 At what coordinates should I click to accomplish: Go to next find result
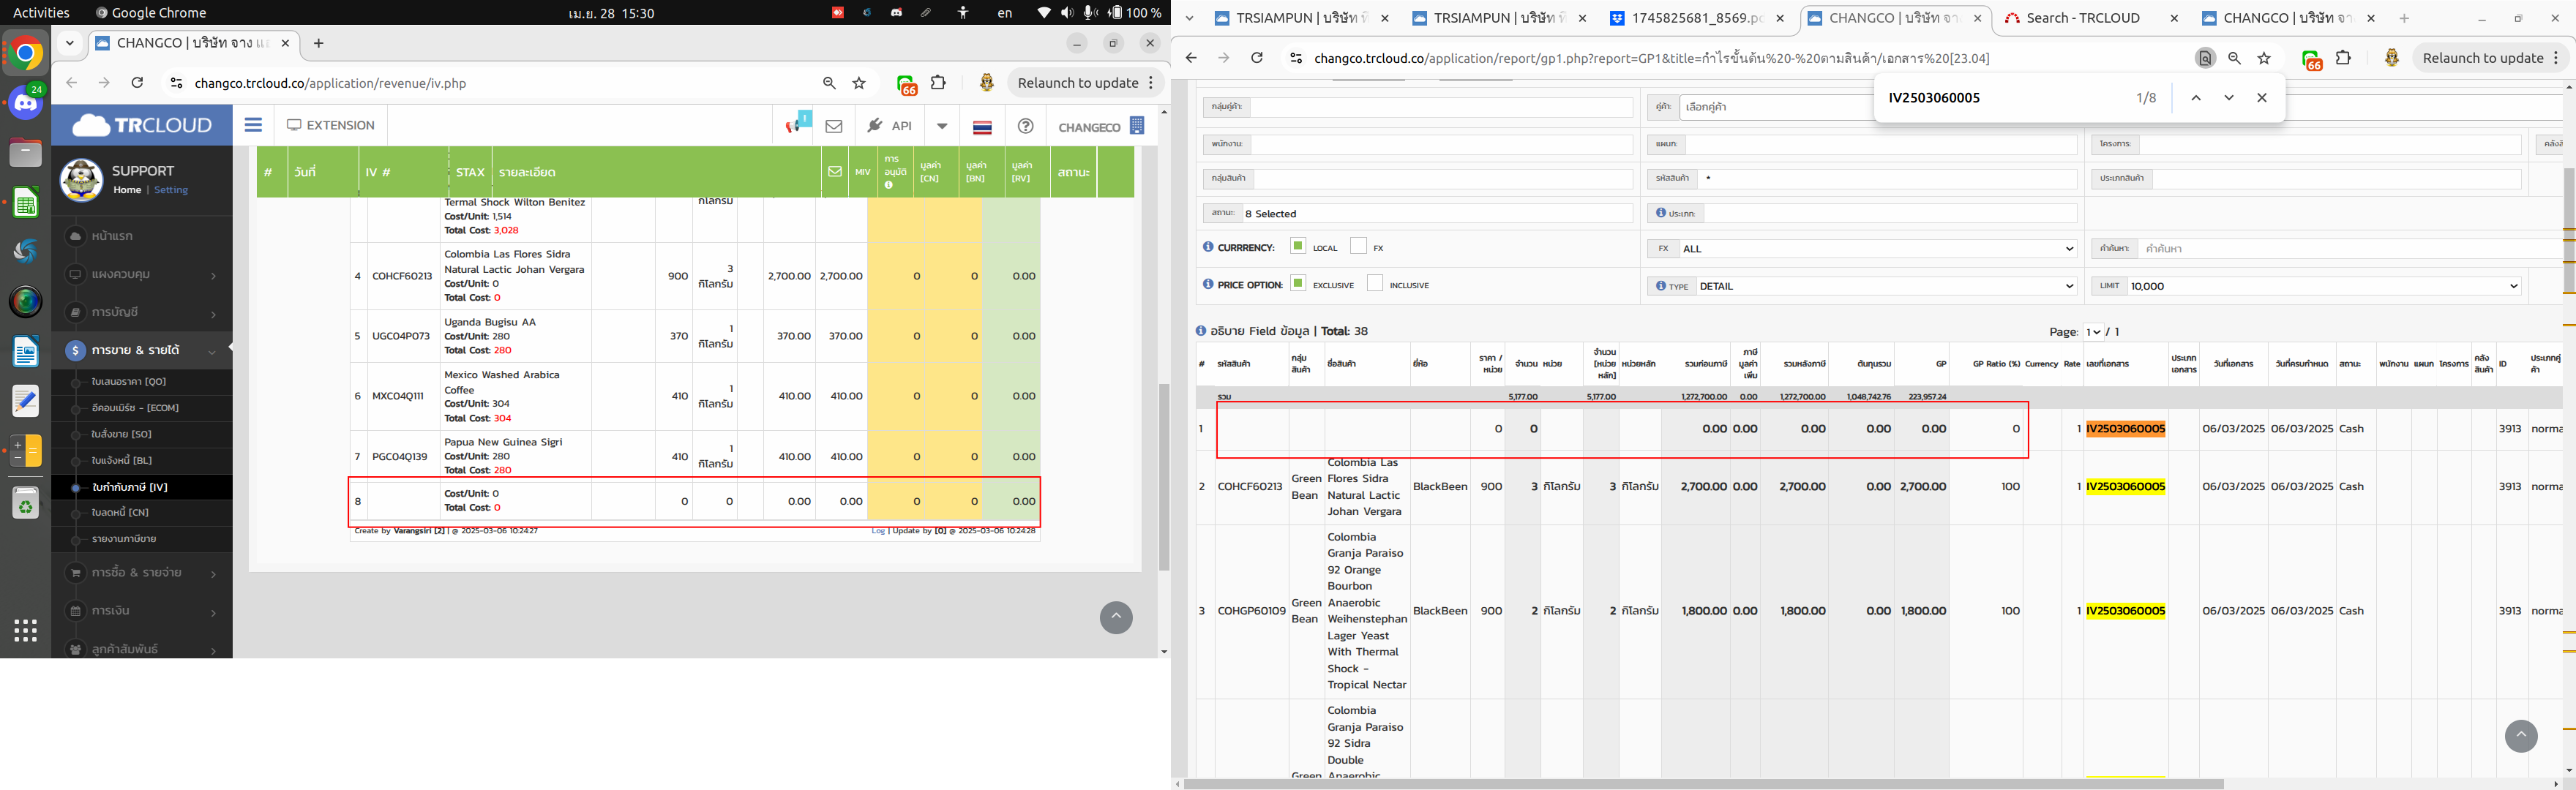[x=2229, y=98]
